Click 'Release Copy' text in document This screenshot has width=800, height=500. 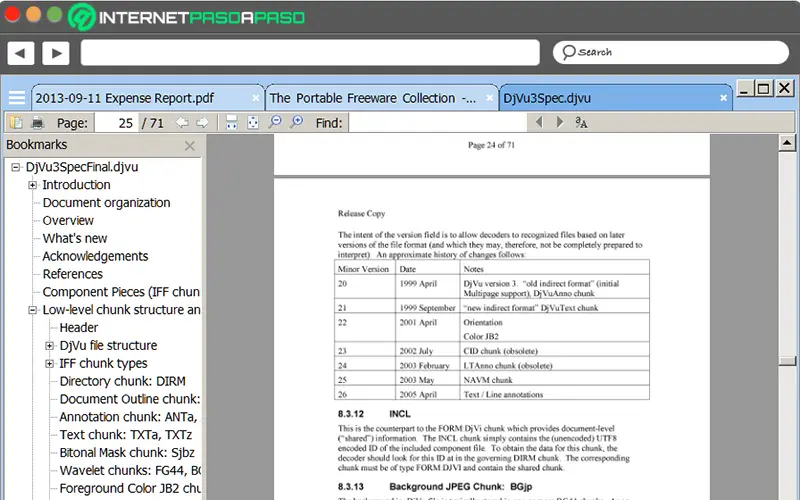(361, 214)
